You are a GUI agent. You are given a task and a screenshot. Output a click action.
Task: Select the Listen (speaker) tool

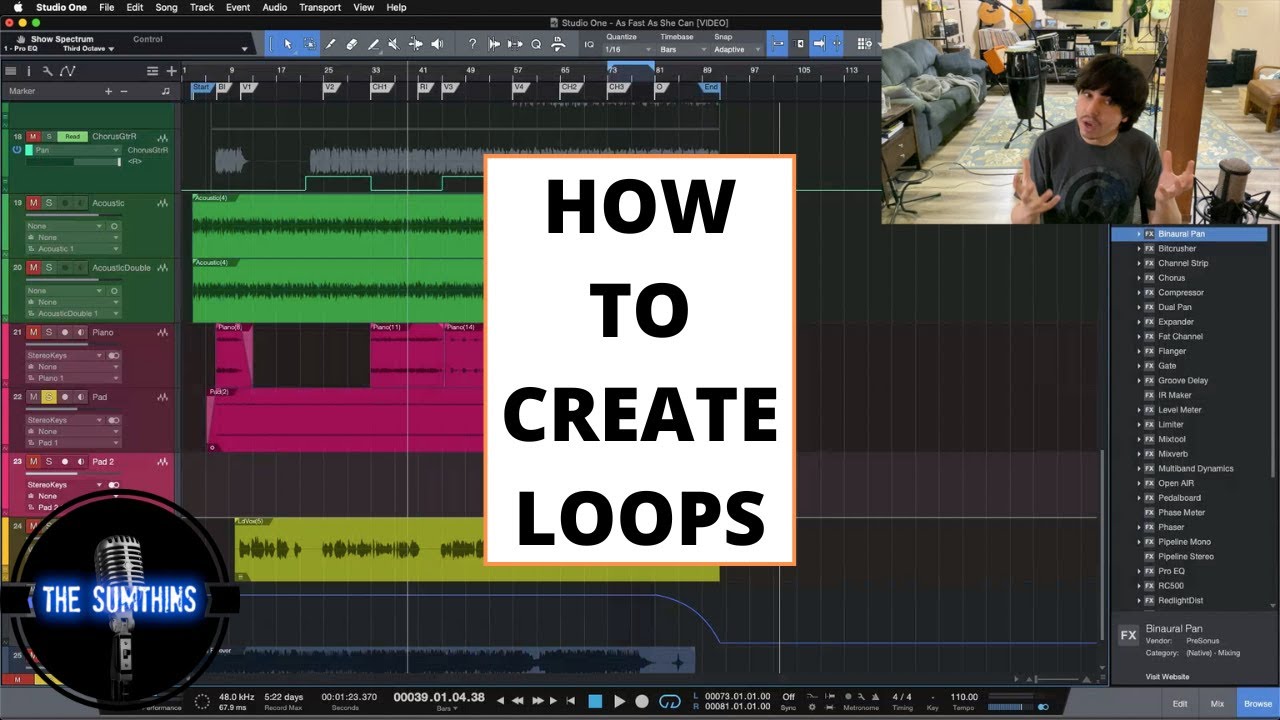click(x=437, y=44)
